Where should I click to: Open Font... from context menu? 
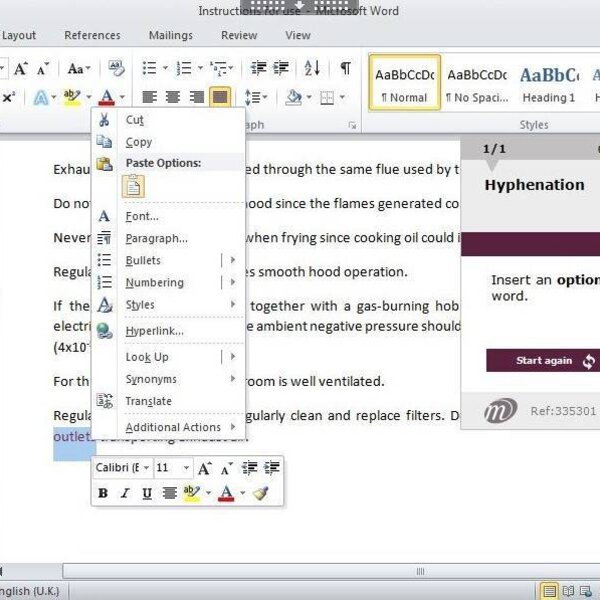[x=168, y=216]
